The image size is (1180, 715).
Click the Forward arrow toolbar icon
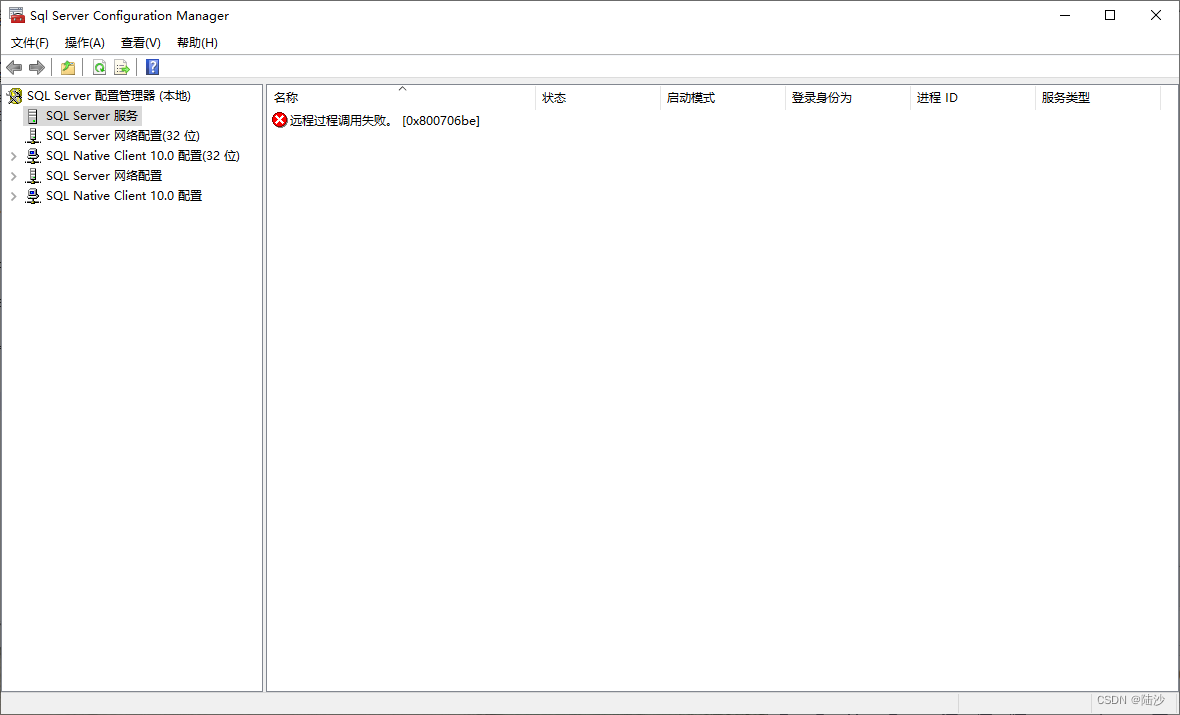[x=37, y=68]
